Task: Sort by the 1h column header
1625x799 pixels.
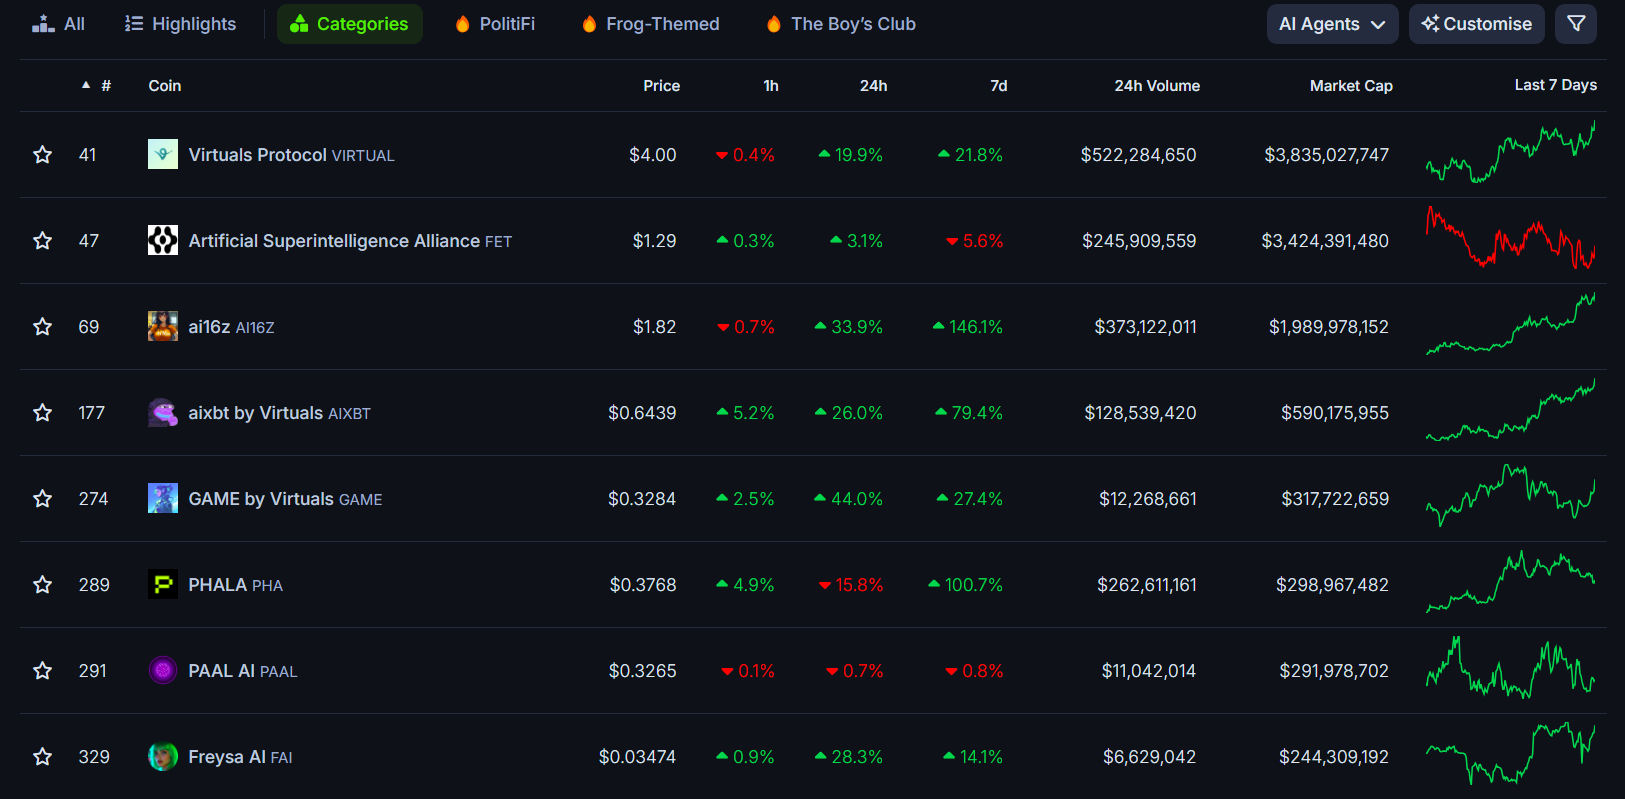Action: [x=771, y=86]
